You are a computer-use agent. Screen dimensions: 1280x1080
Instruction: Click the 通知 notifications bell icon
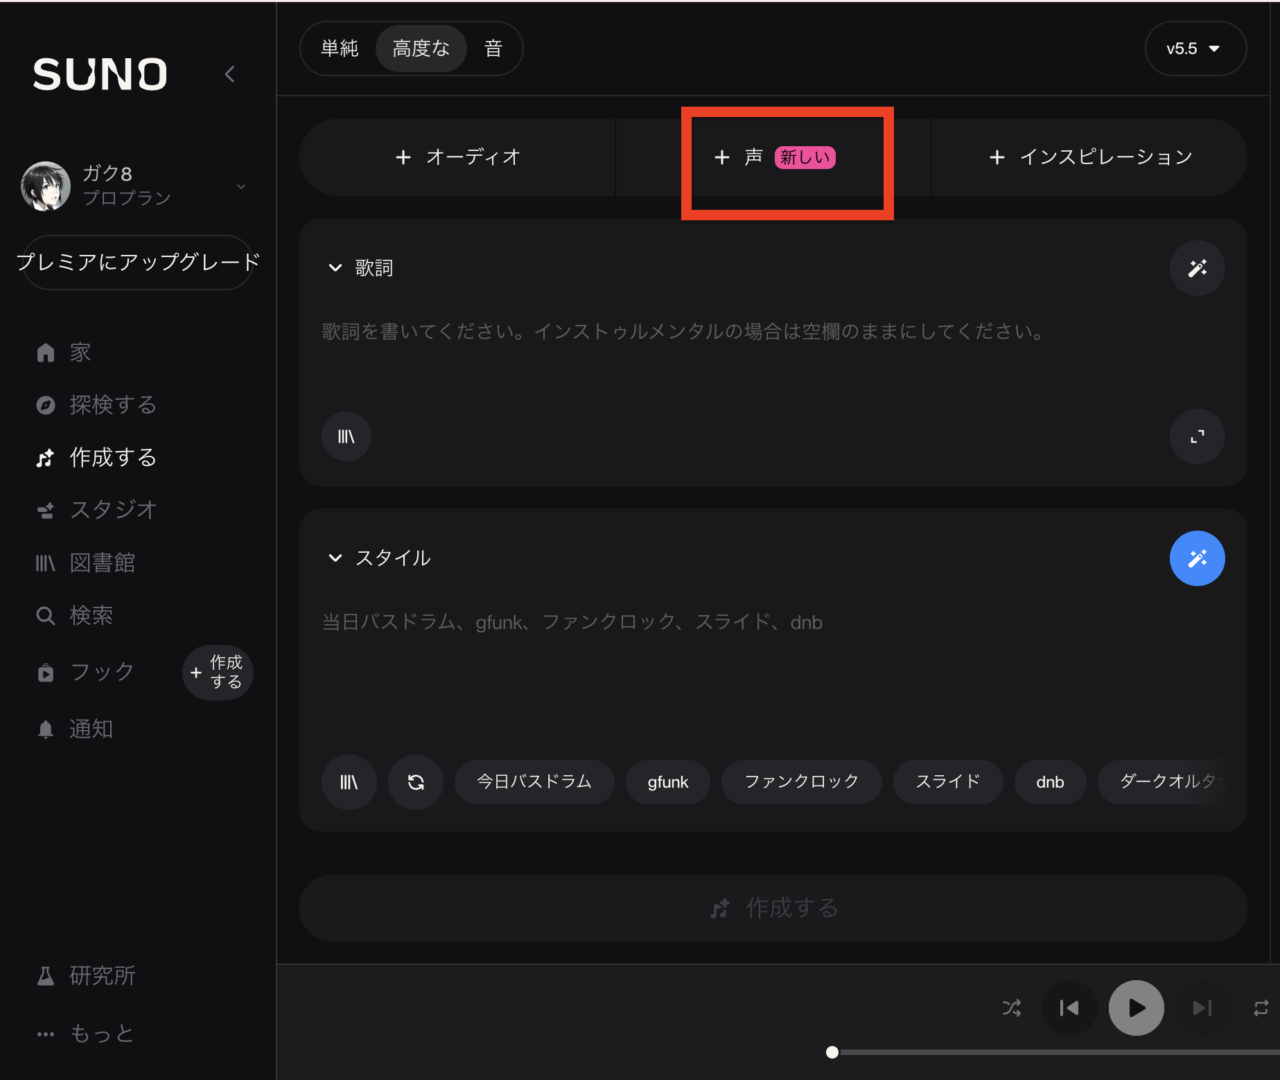(45, 729)
